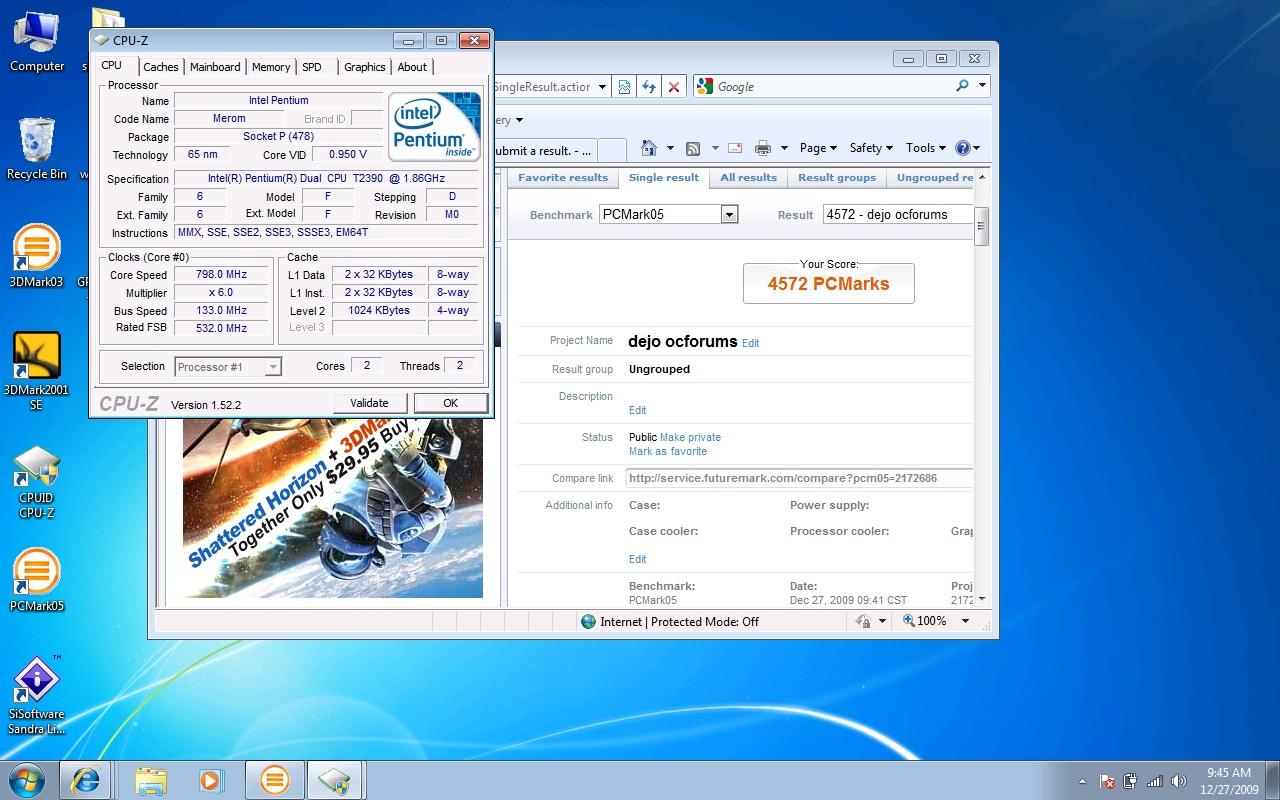This screenshot has height=800, width=1280.
Task: Open the Result groups tab
Action: [x=837, y=178]
